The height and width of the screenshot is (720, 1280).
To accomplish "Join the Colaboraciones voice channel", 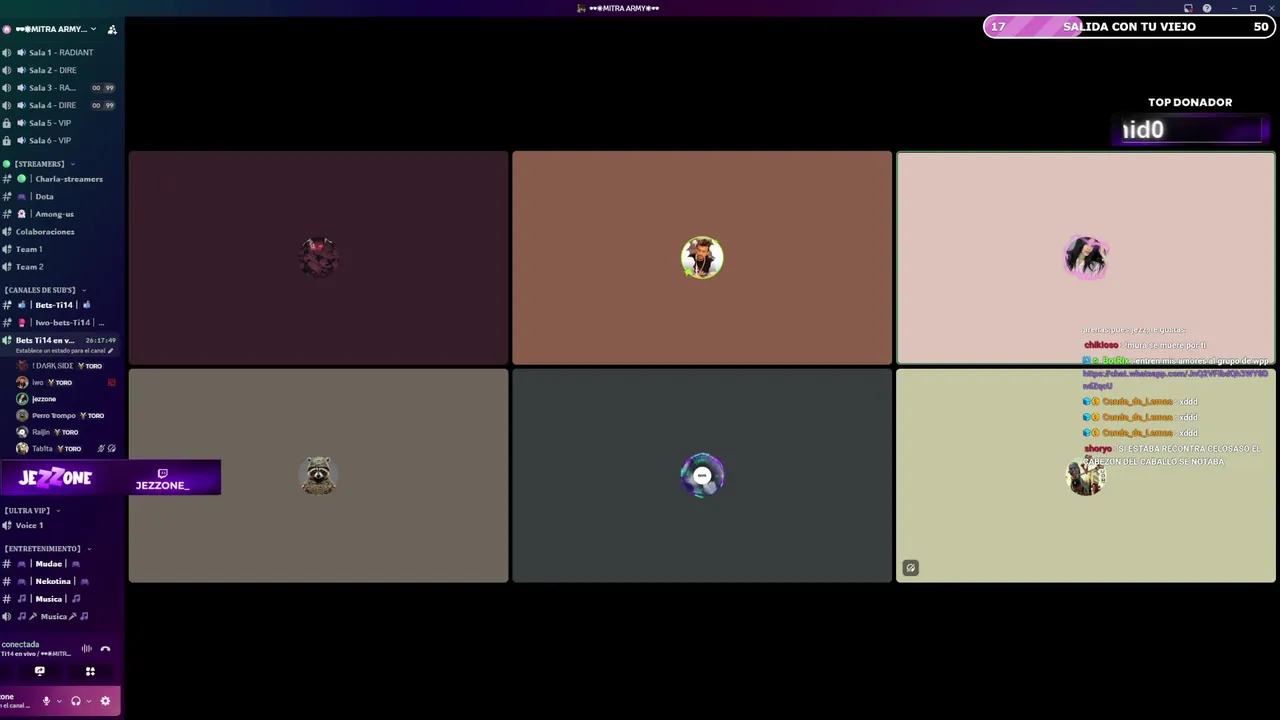I will 60,231.
